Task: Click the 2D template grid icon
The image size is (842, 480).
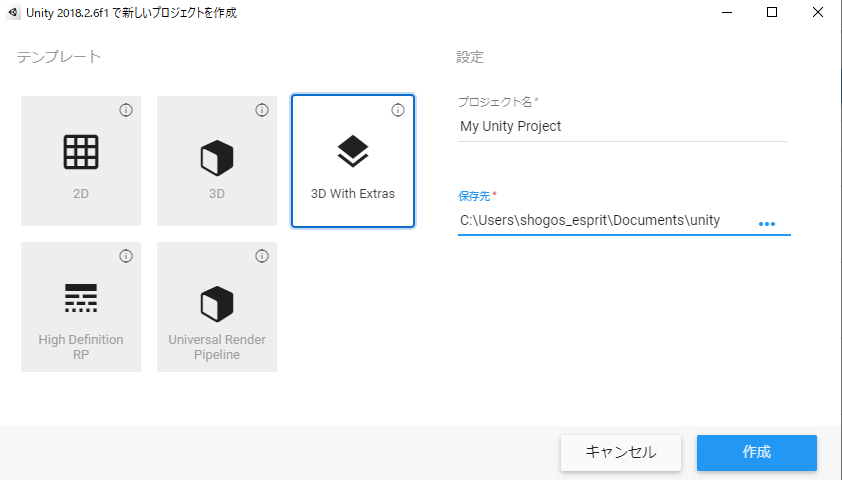Action: 81,152
